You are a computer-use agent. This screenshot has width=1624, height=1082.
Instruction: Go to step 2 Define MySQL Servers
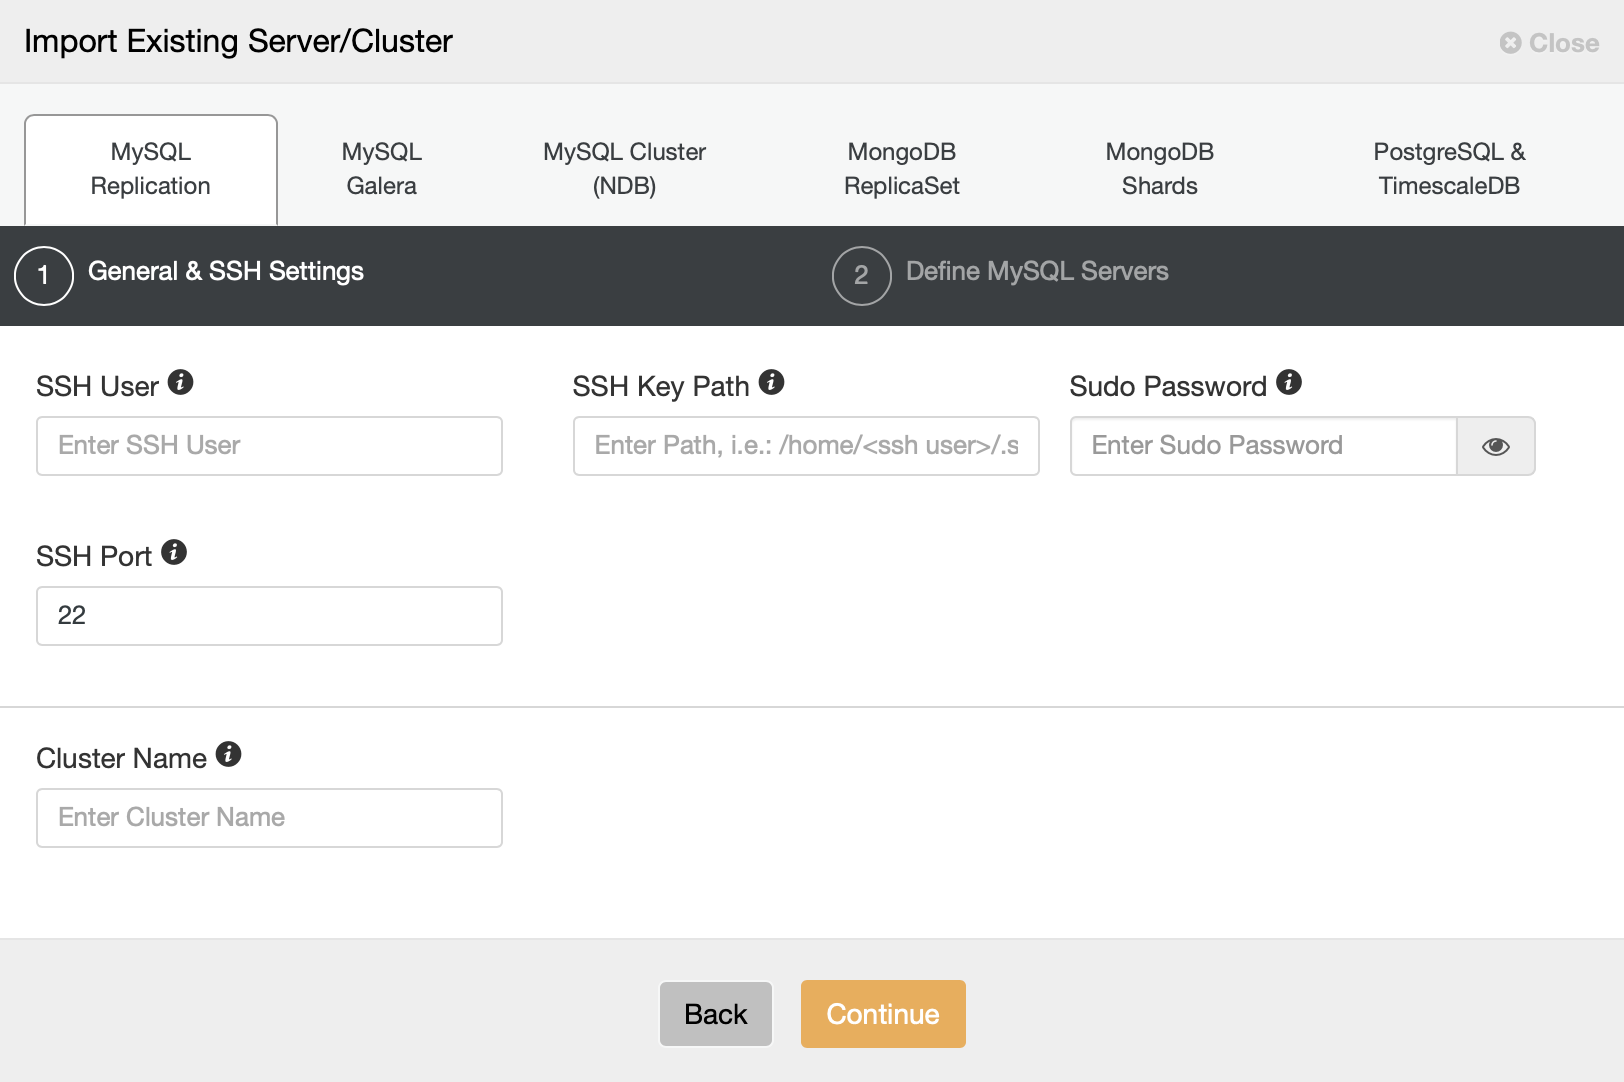coord(1001,275)
